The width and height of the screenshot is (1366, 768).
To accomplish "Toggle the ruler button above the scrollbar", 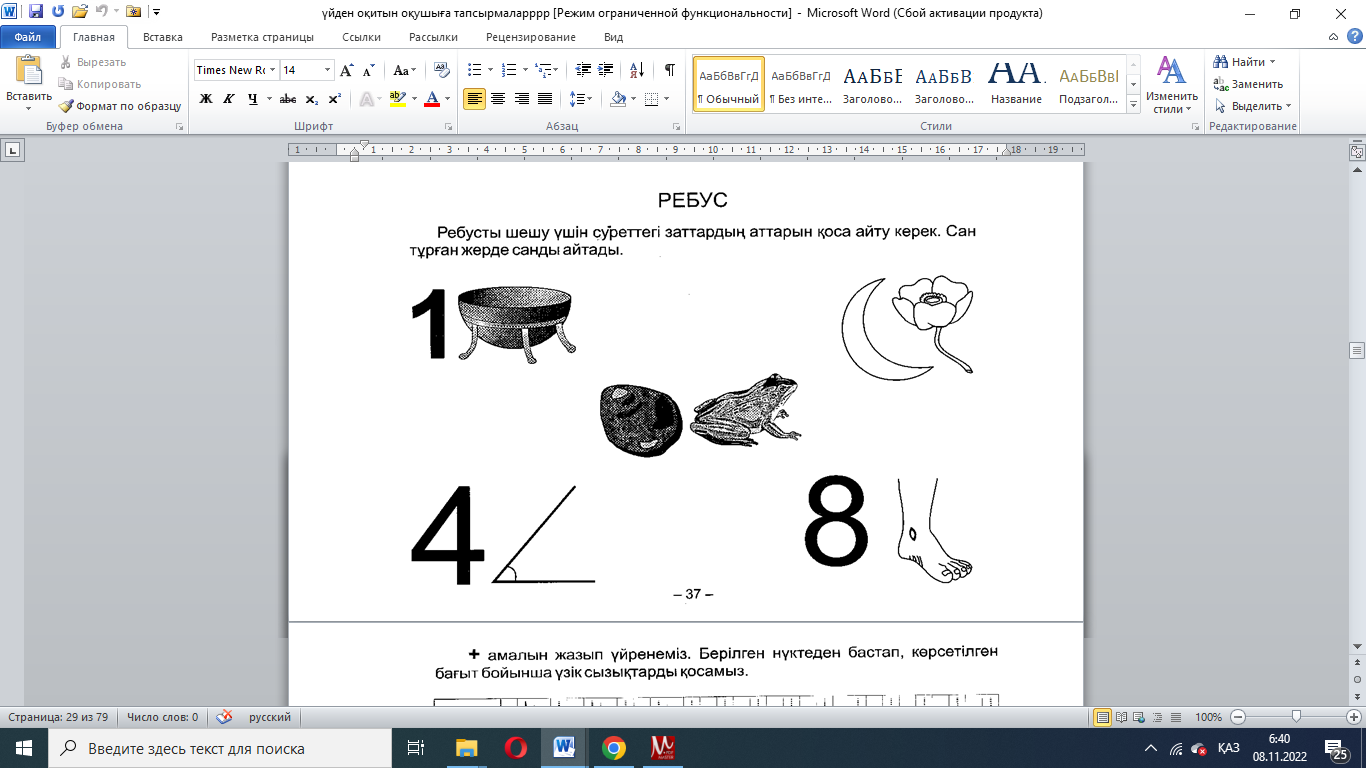I will click(x=1357, y=152).
